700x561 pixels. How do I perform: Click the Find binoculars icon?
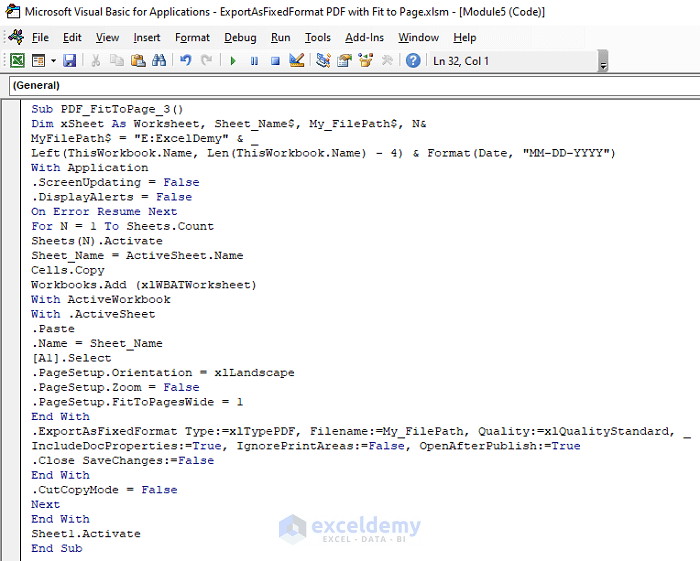(x=159, y=60)
